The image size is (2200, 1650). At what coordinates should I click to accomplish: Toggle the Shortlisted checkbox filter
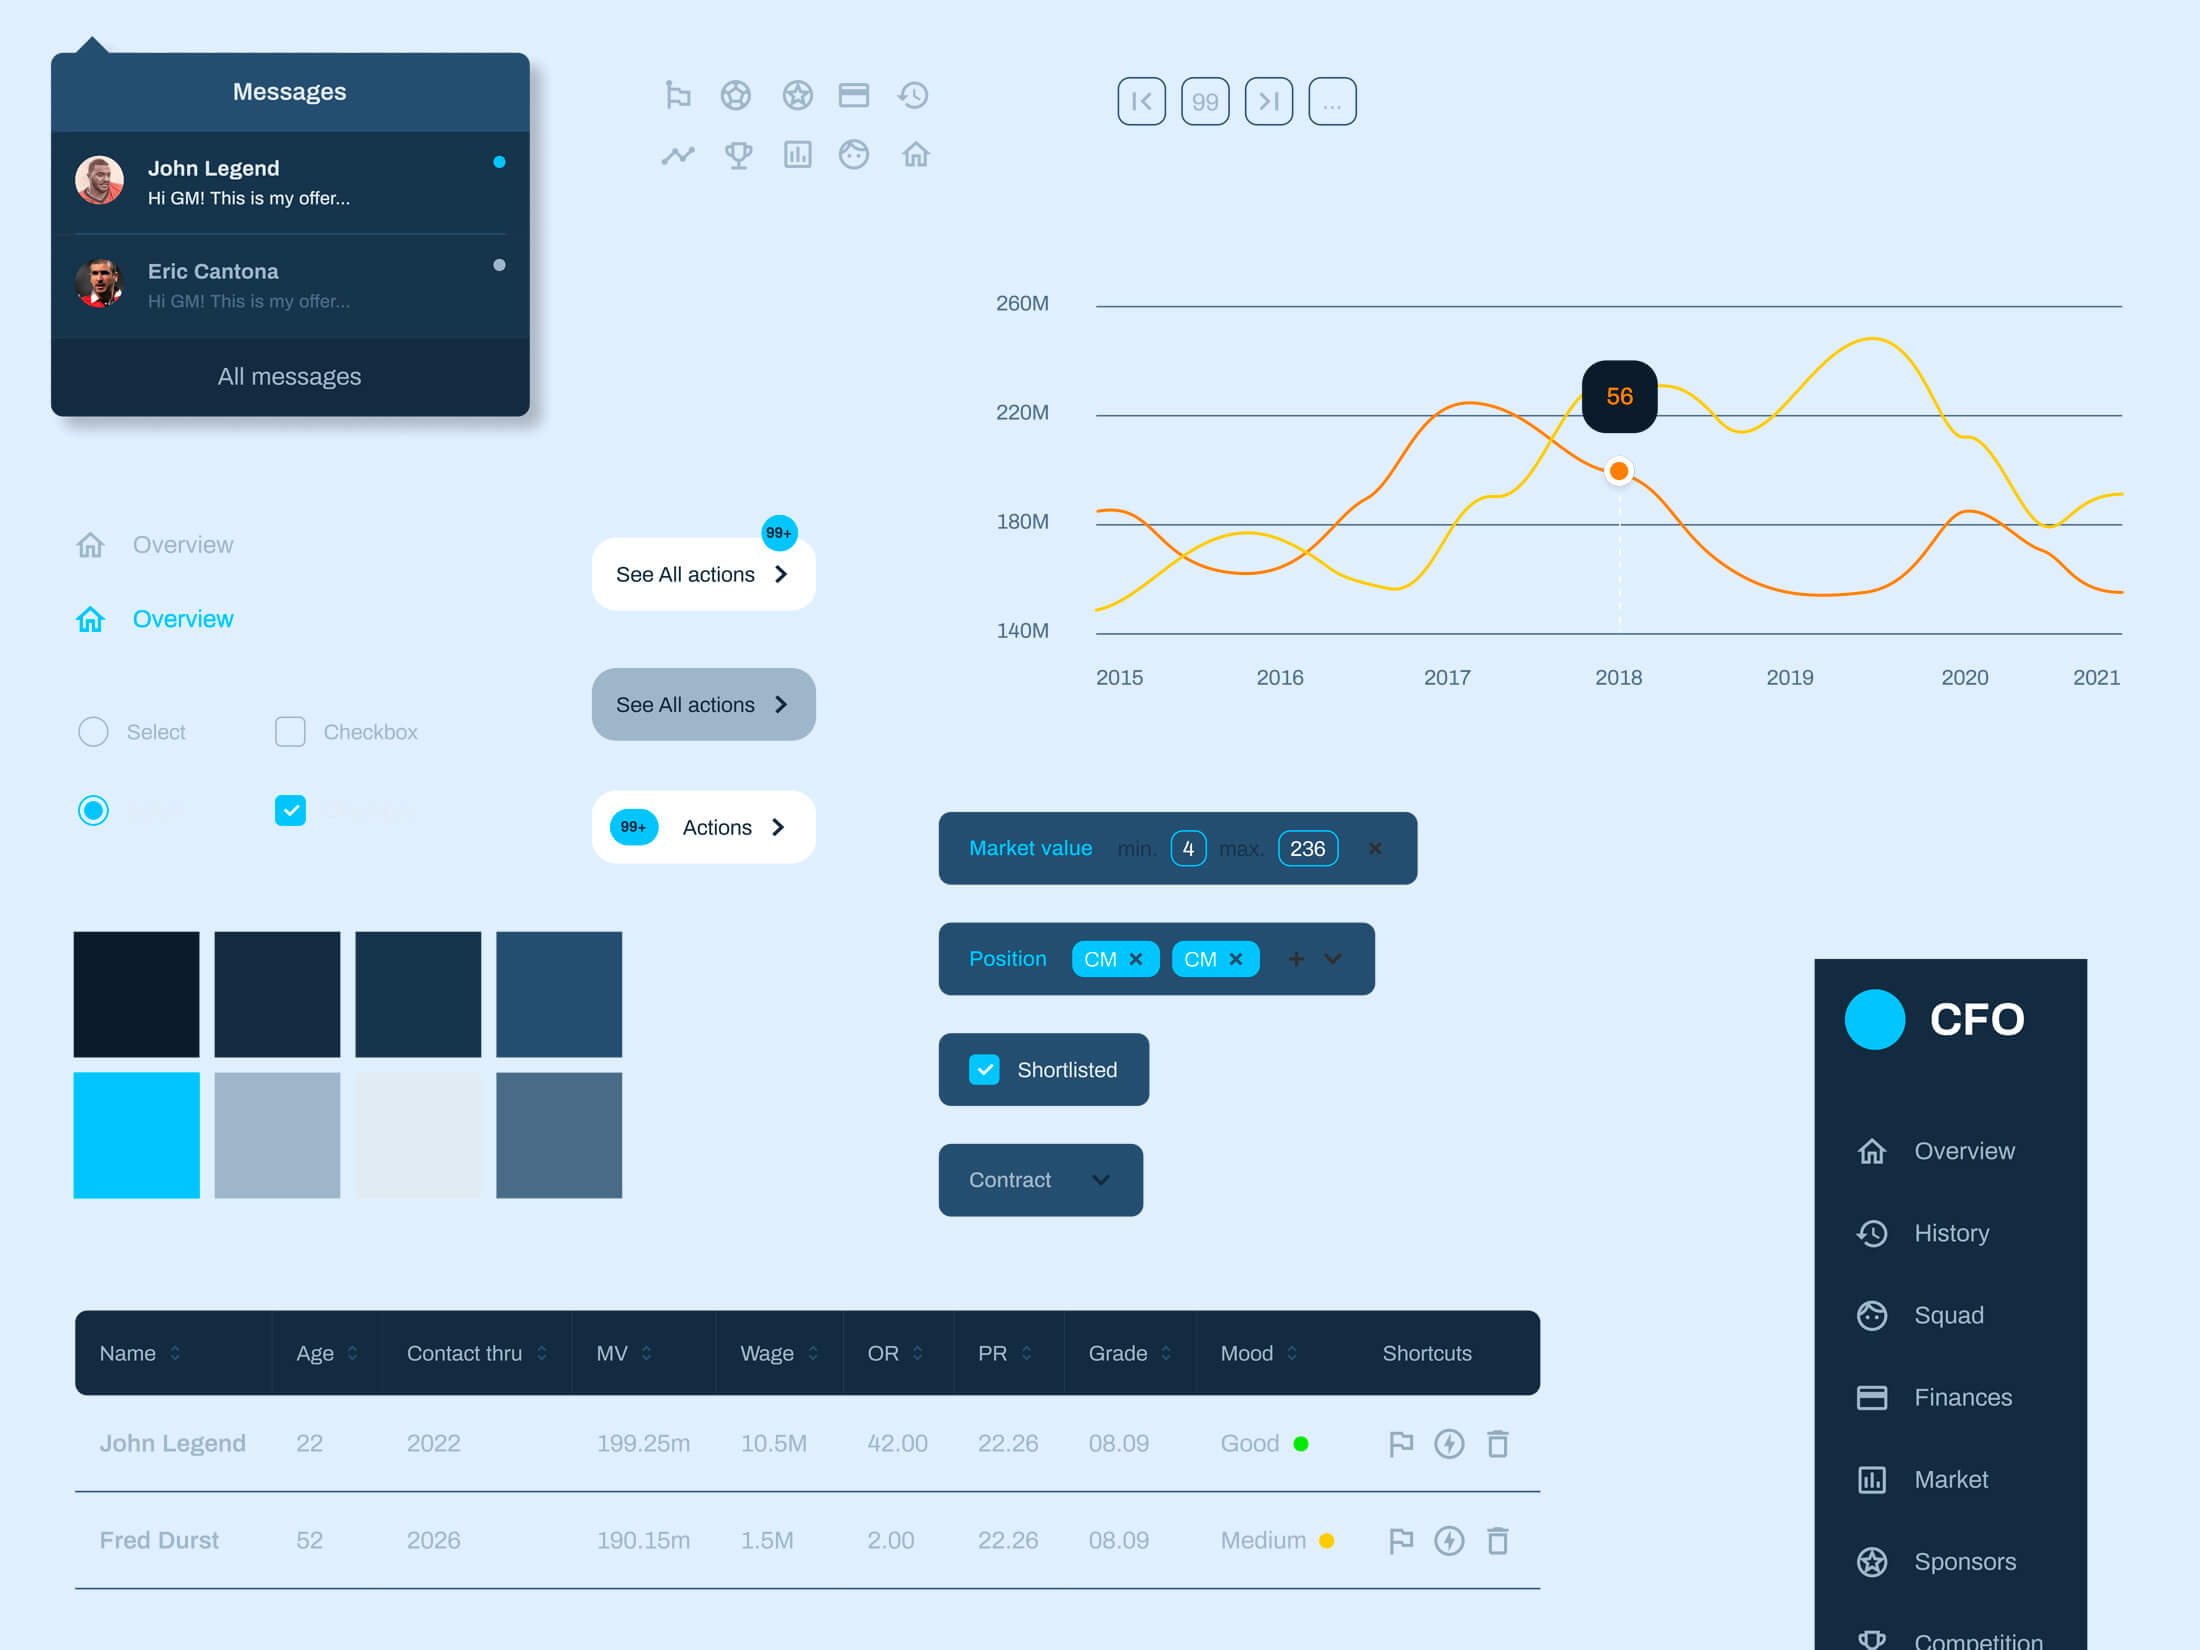(x=984, y=1068)
